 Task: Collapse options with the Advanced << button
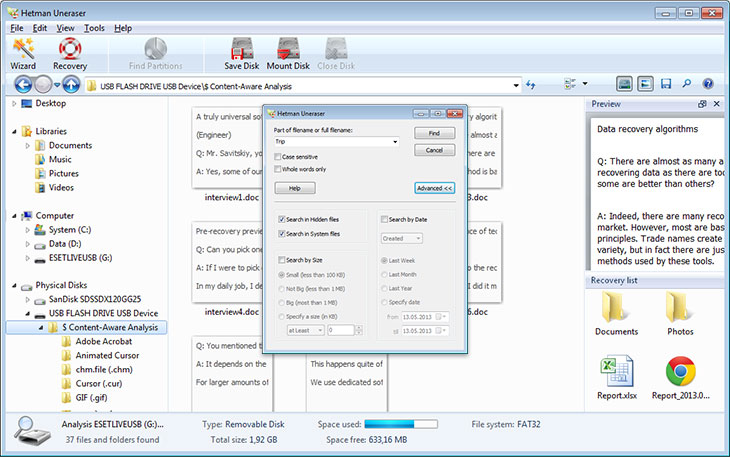[x=434, y=188]
